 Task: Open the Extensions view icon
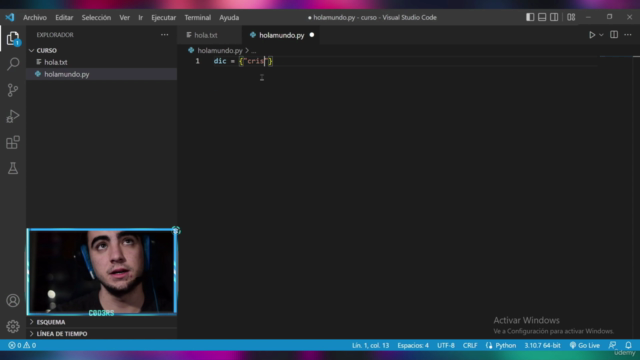coord(13,142)
